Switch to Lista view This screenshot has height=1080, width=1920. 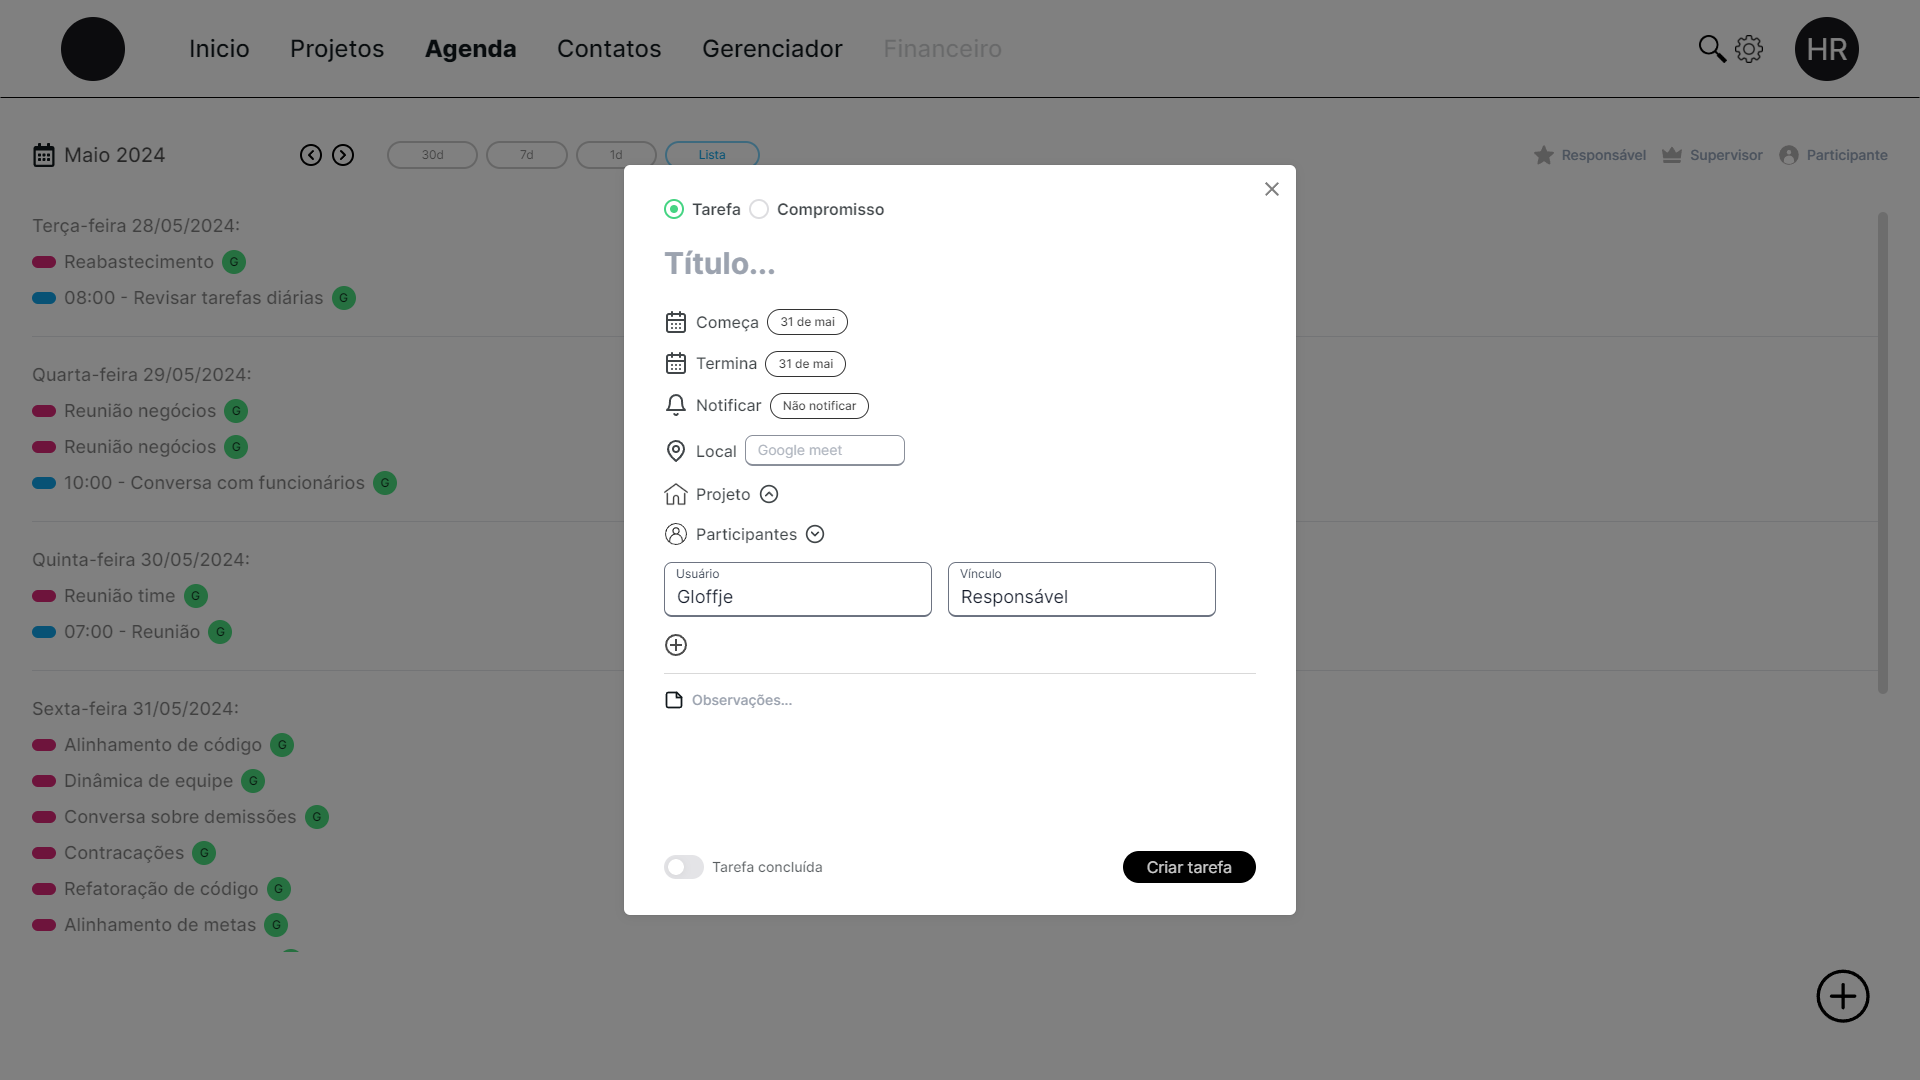click(x=712, y=155)
